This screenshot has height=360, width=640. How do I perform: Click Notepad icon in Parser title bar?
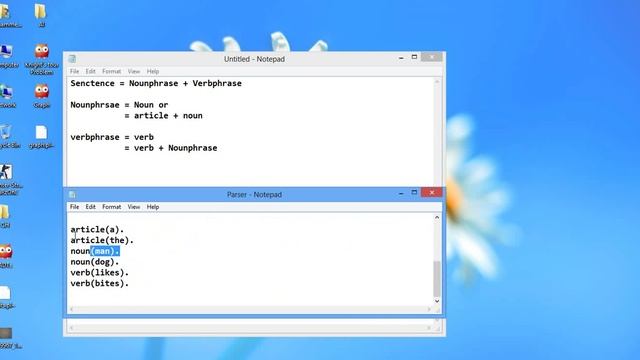pyautogui.click(x=72, y=194)
